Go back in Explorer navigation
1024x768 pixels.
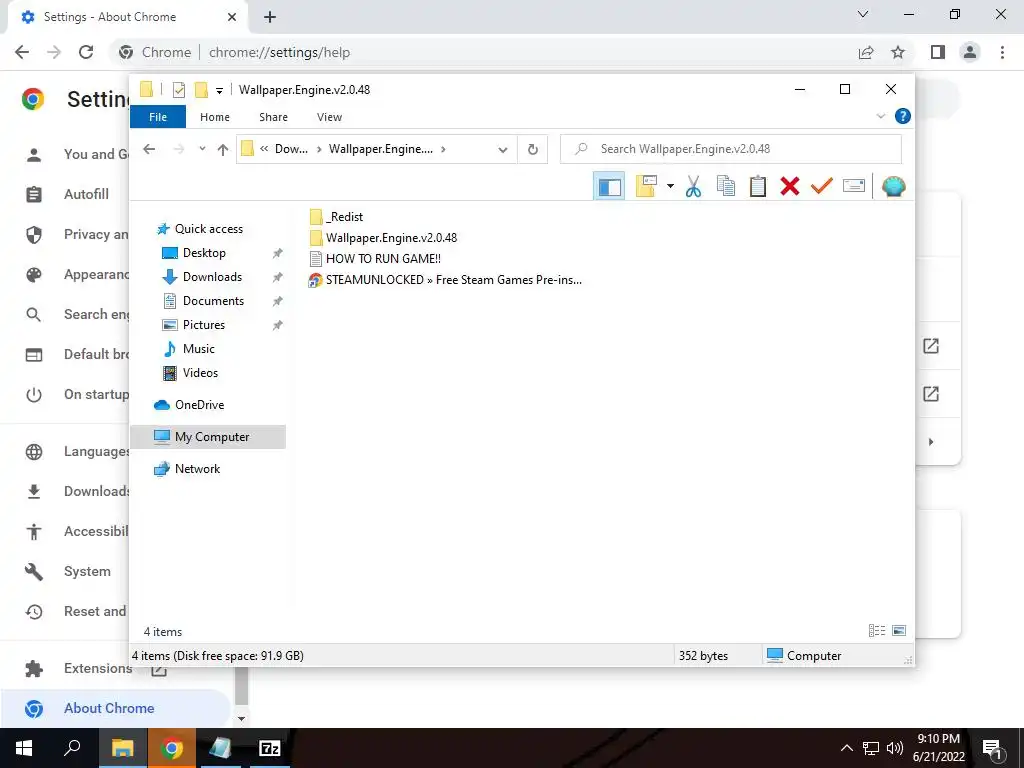coord(149,150)
